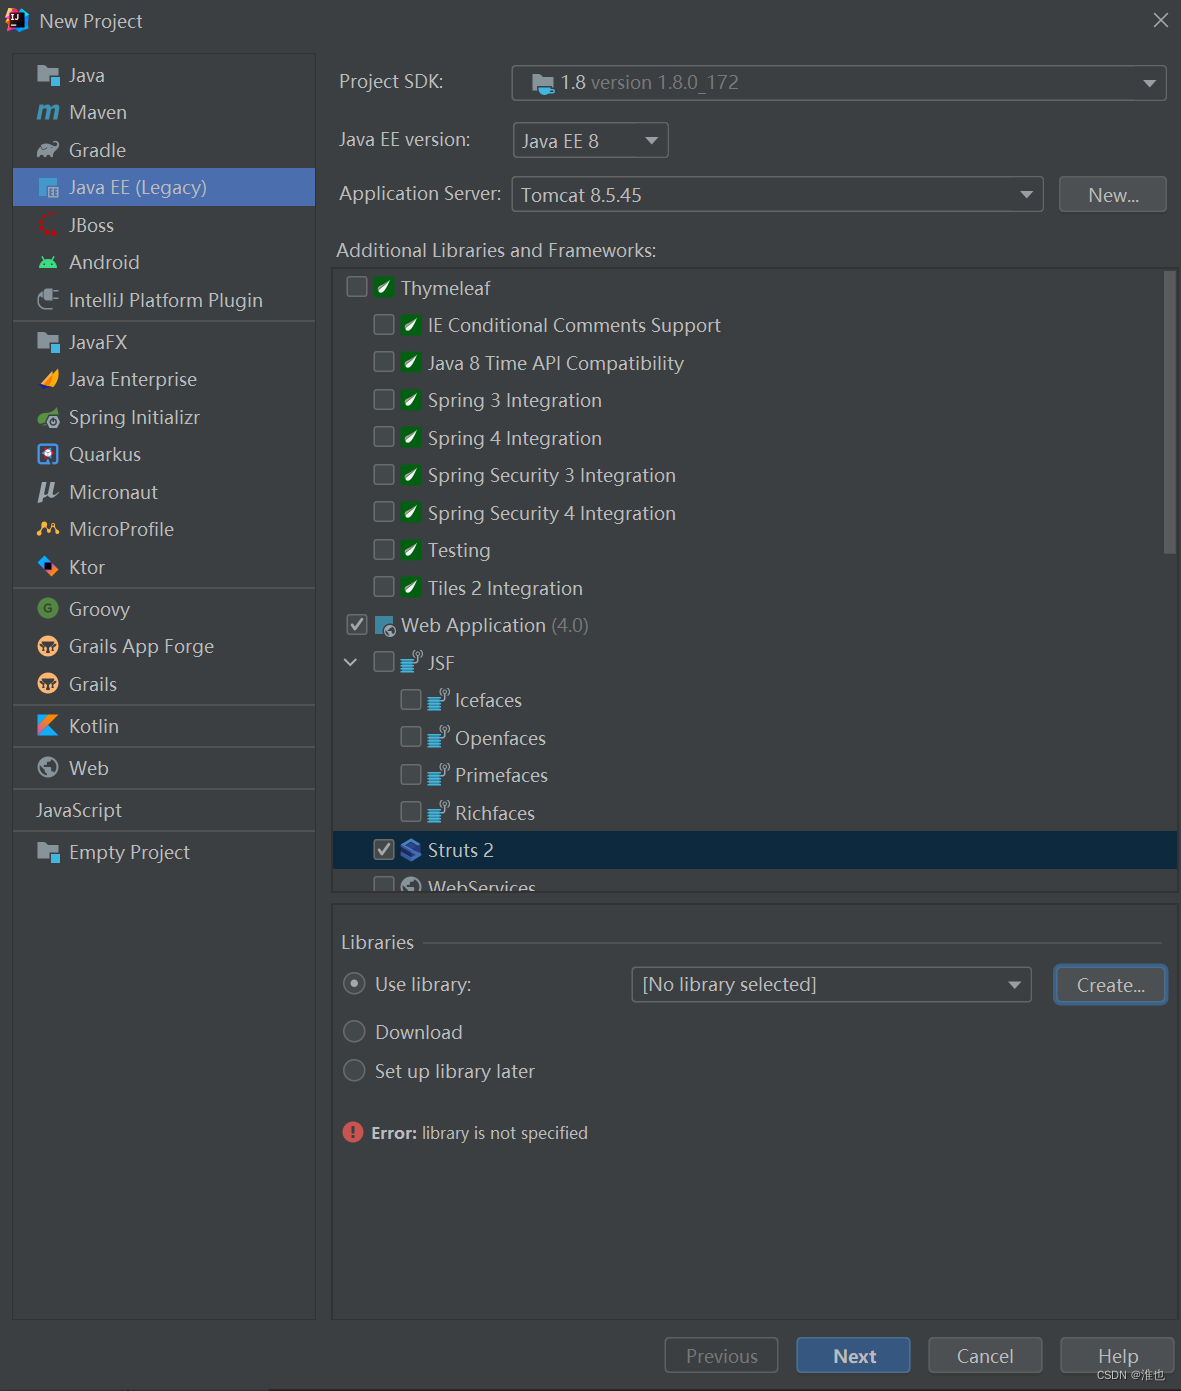Close the New Project dialog
Screen dimensions: 1181x1391
(1160, 20)
